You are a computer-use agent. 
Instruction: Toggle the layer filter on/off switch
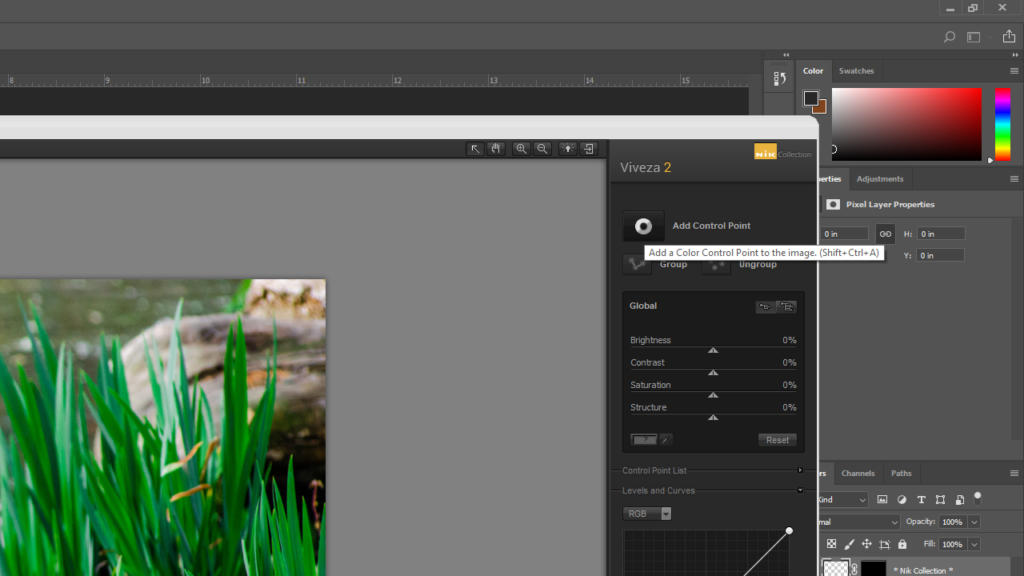[x=977, y=496]
